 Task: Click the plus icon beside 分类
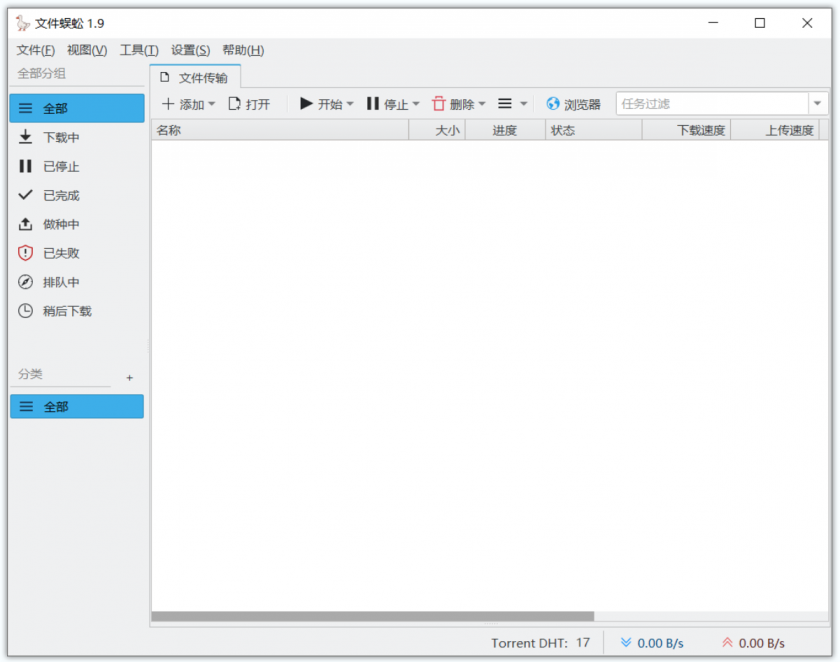pyautogui.click(x=129, y=378)
